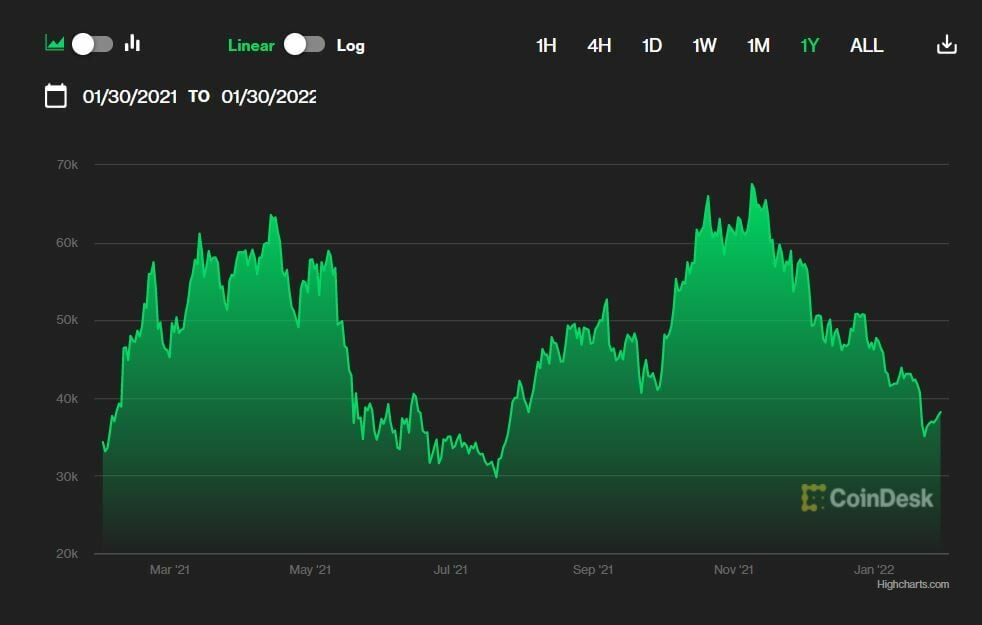Viewport: 982px width, 625px height.
Task: Edit the start date 01/30/2021
Action: click(130, 96)
